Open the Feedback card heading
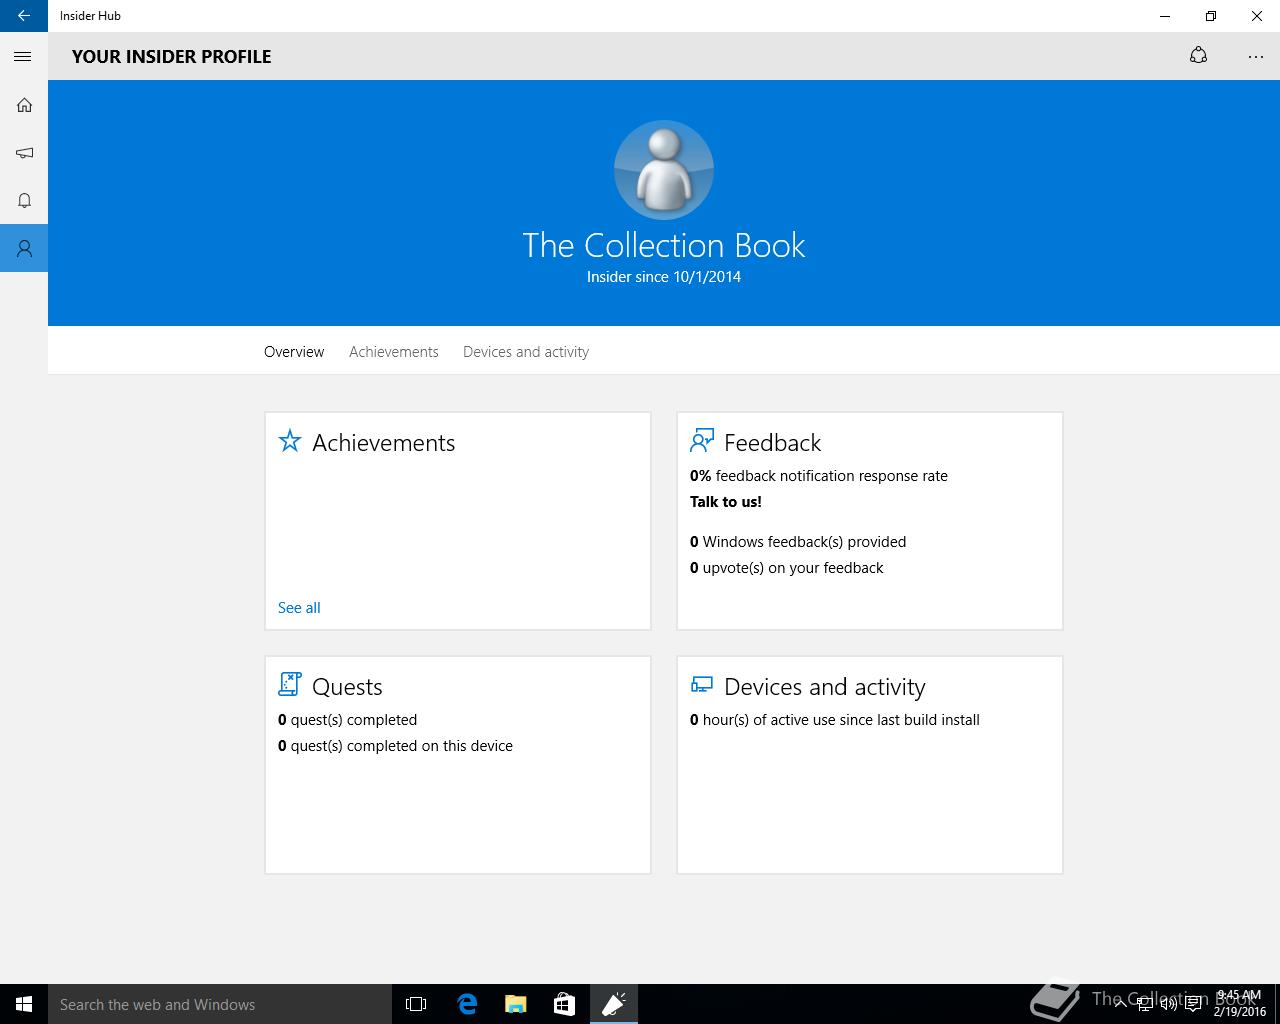Viewport: 1280px width, 1024px height. [772, 443]
